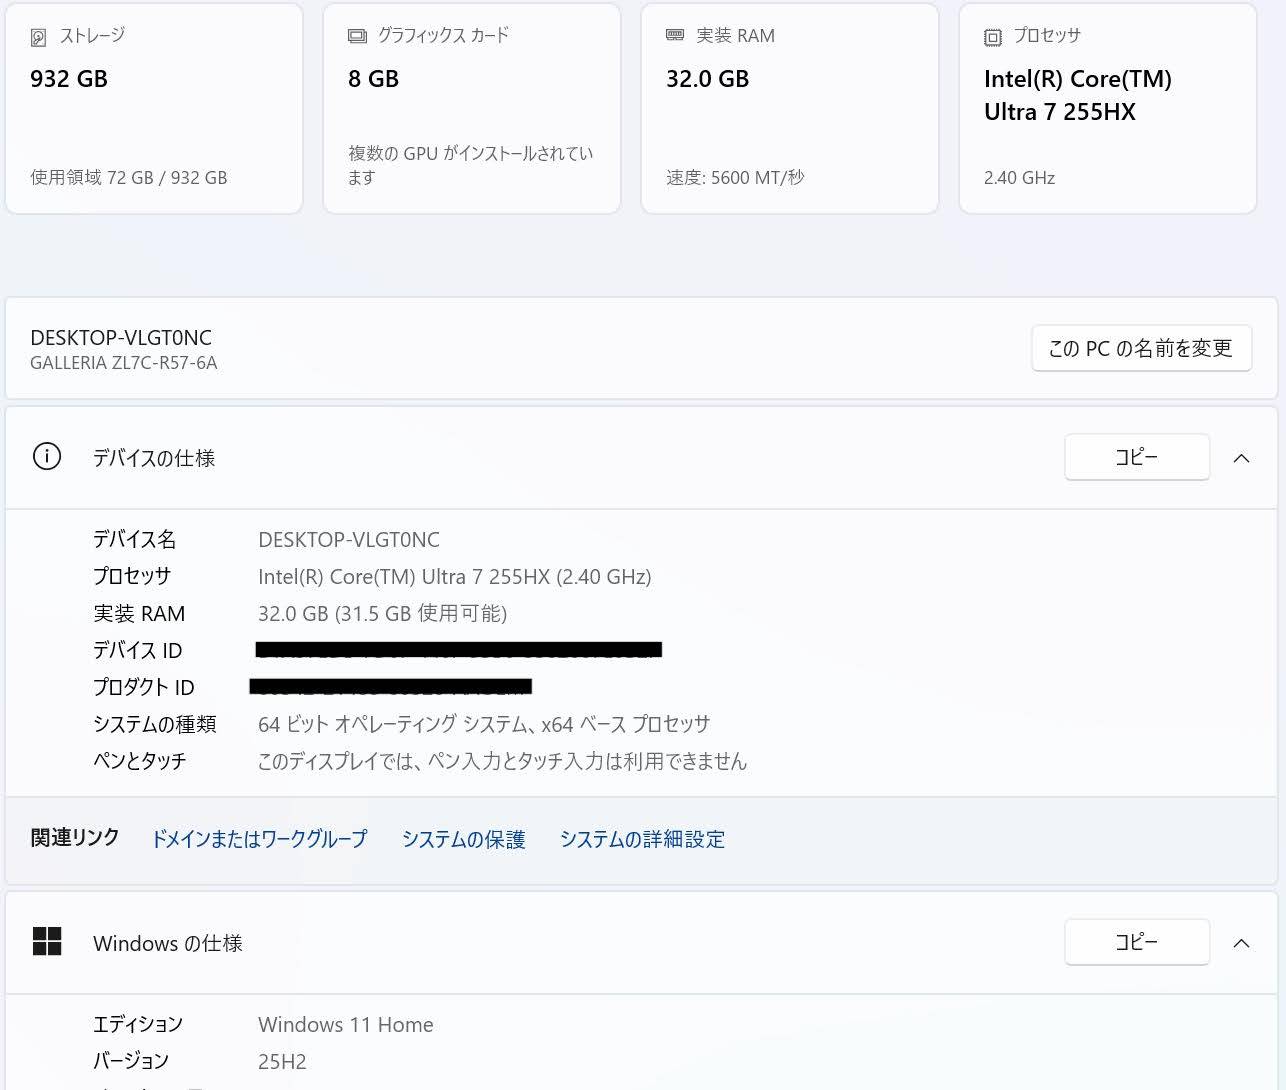Click the エディション value Windows 11 Home
This screenshot has height=1090, width=1286.
(346, 1025)
